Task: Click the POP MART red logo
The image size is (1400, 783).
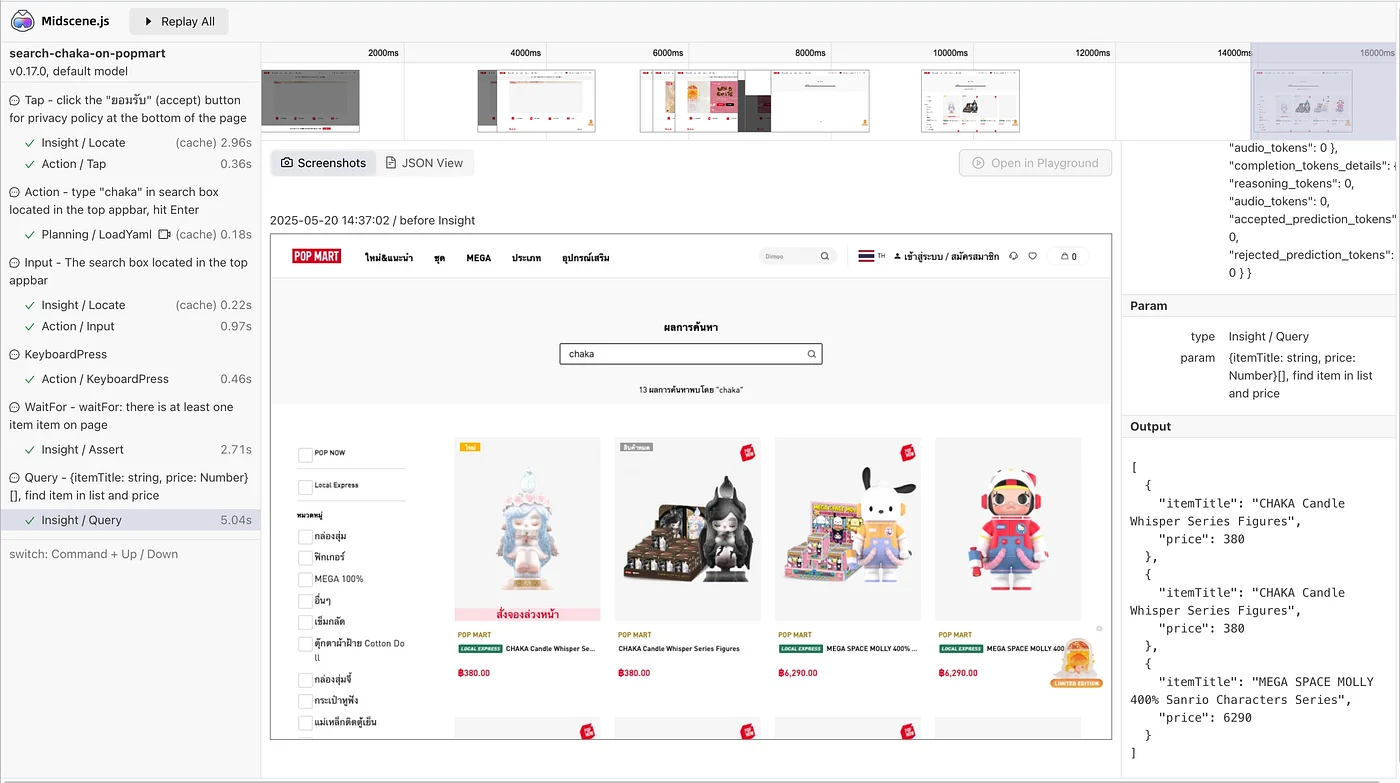Action: click(317, 256)
